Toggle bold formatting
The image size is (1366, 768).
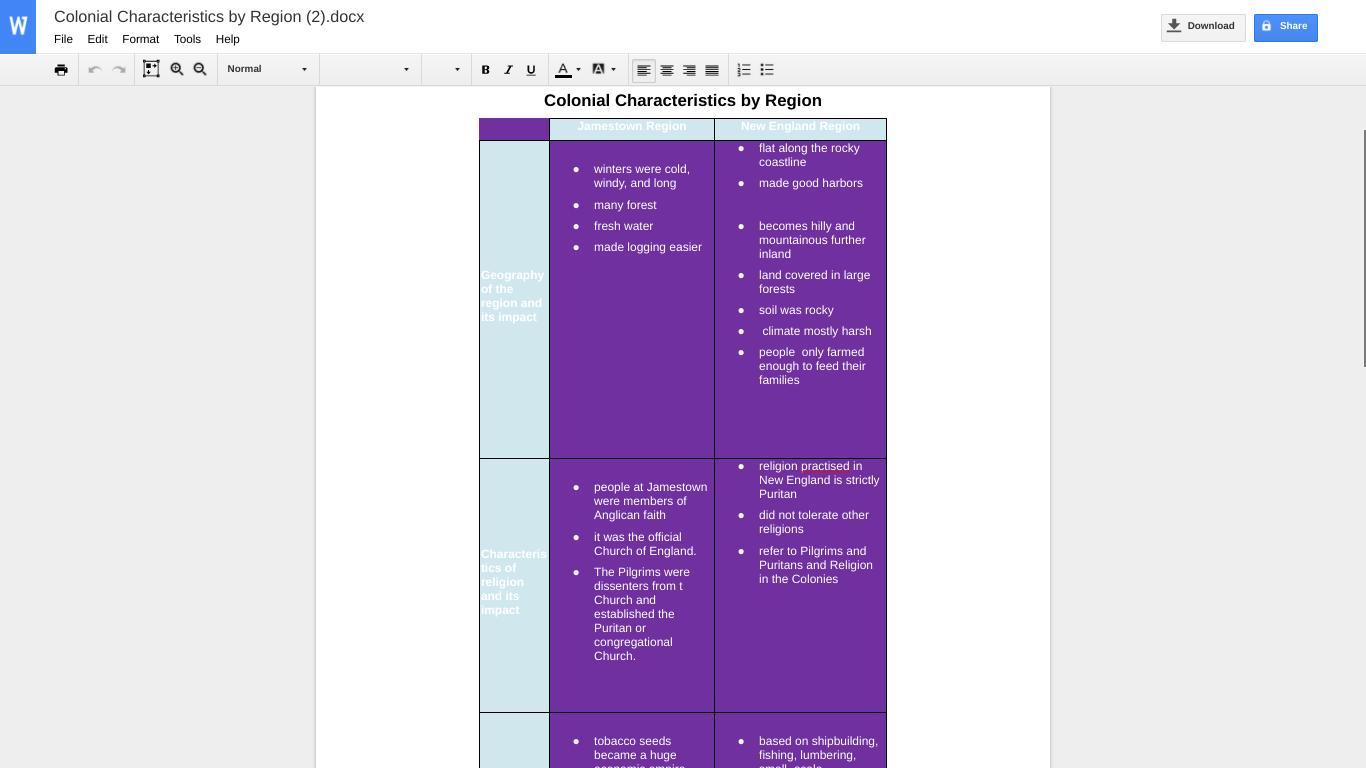(485, 70)
